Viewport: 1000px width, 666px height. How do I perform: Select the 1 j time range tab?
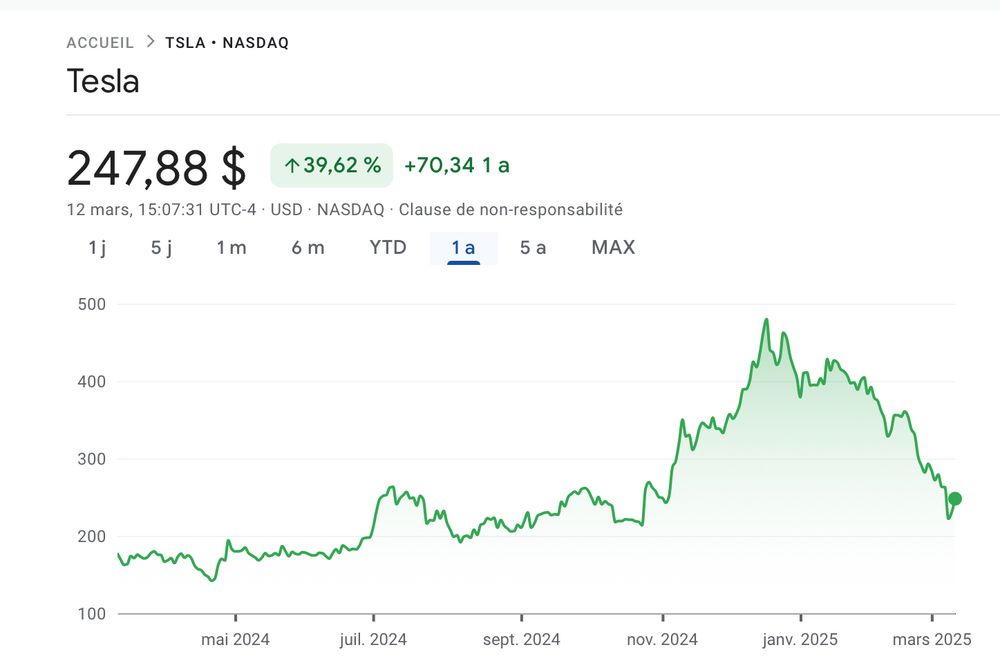point(97,248)
